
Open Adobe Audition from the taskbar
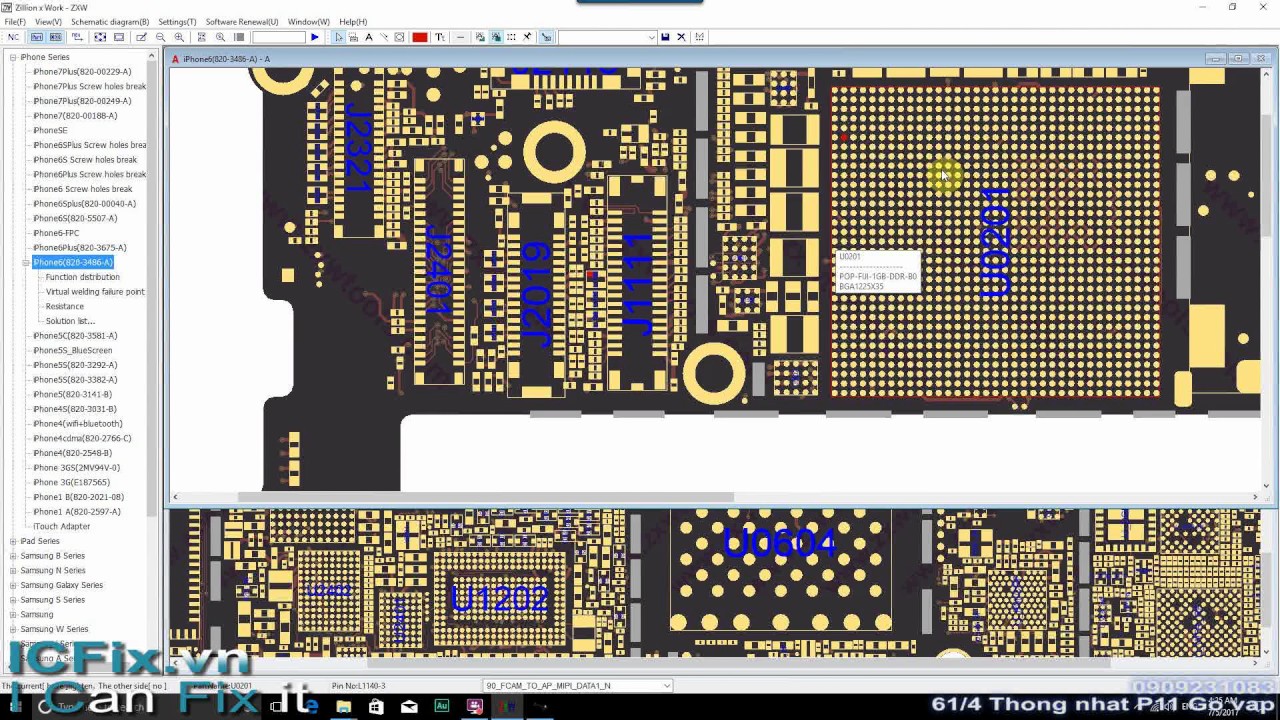point(442,707)
